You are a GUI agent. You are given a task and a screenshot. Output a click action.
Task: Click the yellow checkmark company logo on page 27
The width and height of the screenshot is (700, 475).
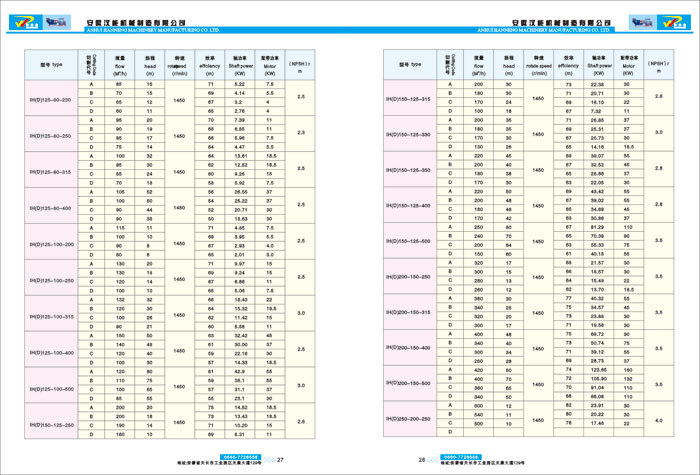[x=25, y=22]
